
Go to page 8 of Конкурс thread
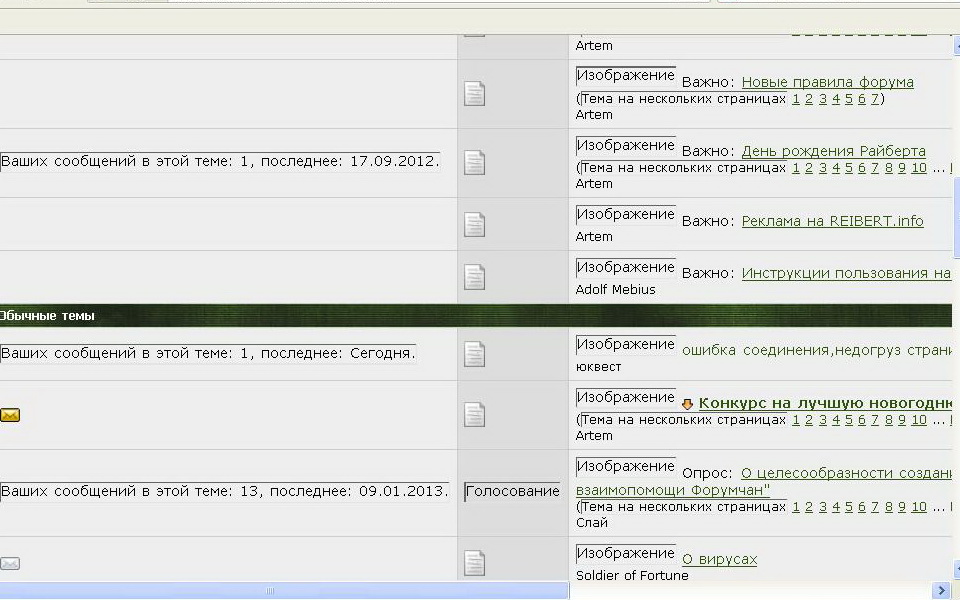click(x=888, y=420)
